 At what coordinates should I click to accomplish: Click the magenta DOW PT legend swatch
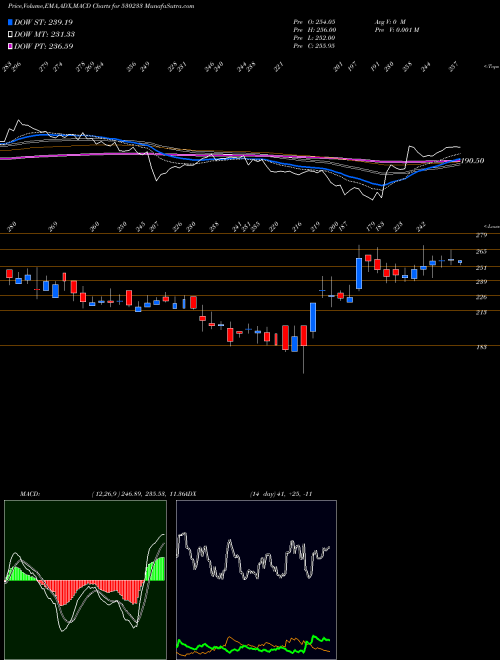tap(10, 46)
